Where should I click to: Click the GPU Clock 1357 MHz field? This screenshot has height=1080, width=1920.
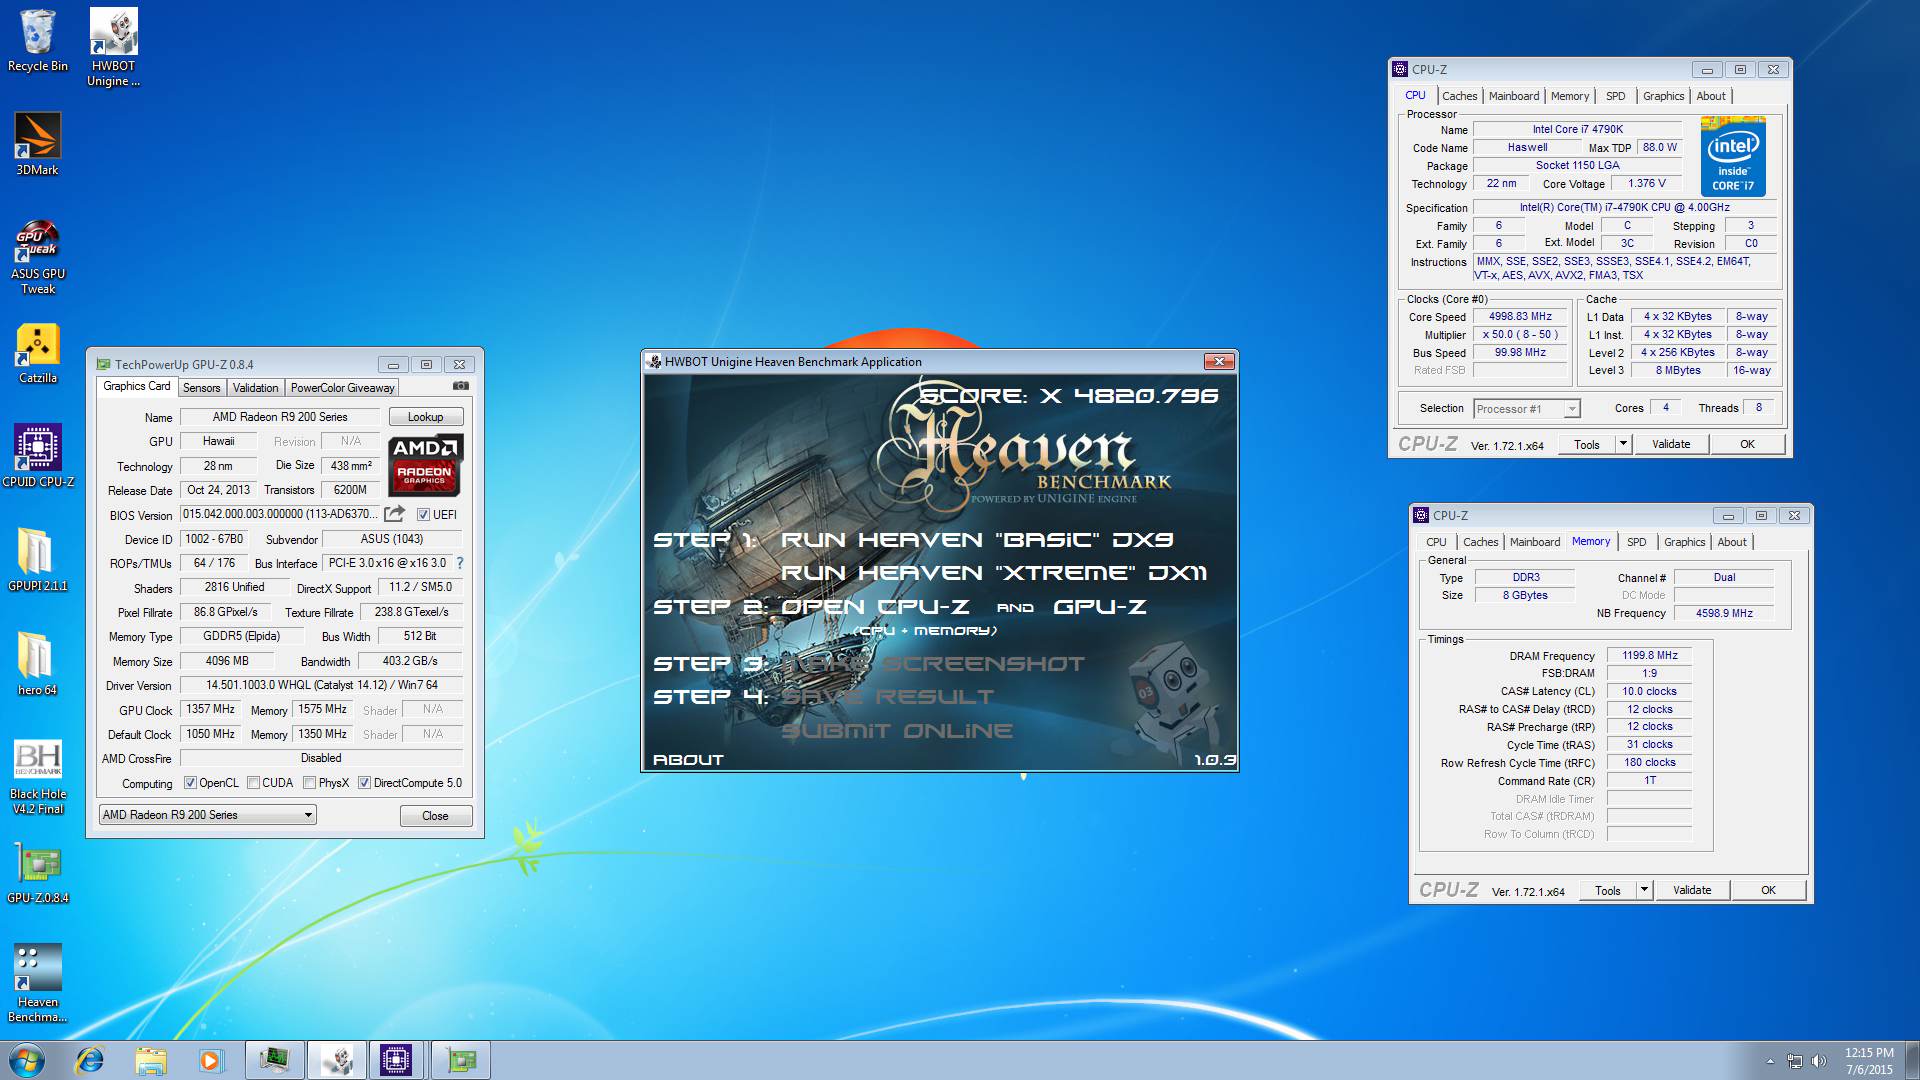pyautogui.click(x=210, y=709)
